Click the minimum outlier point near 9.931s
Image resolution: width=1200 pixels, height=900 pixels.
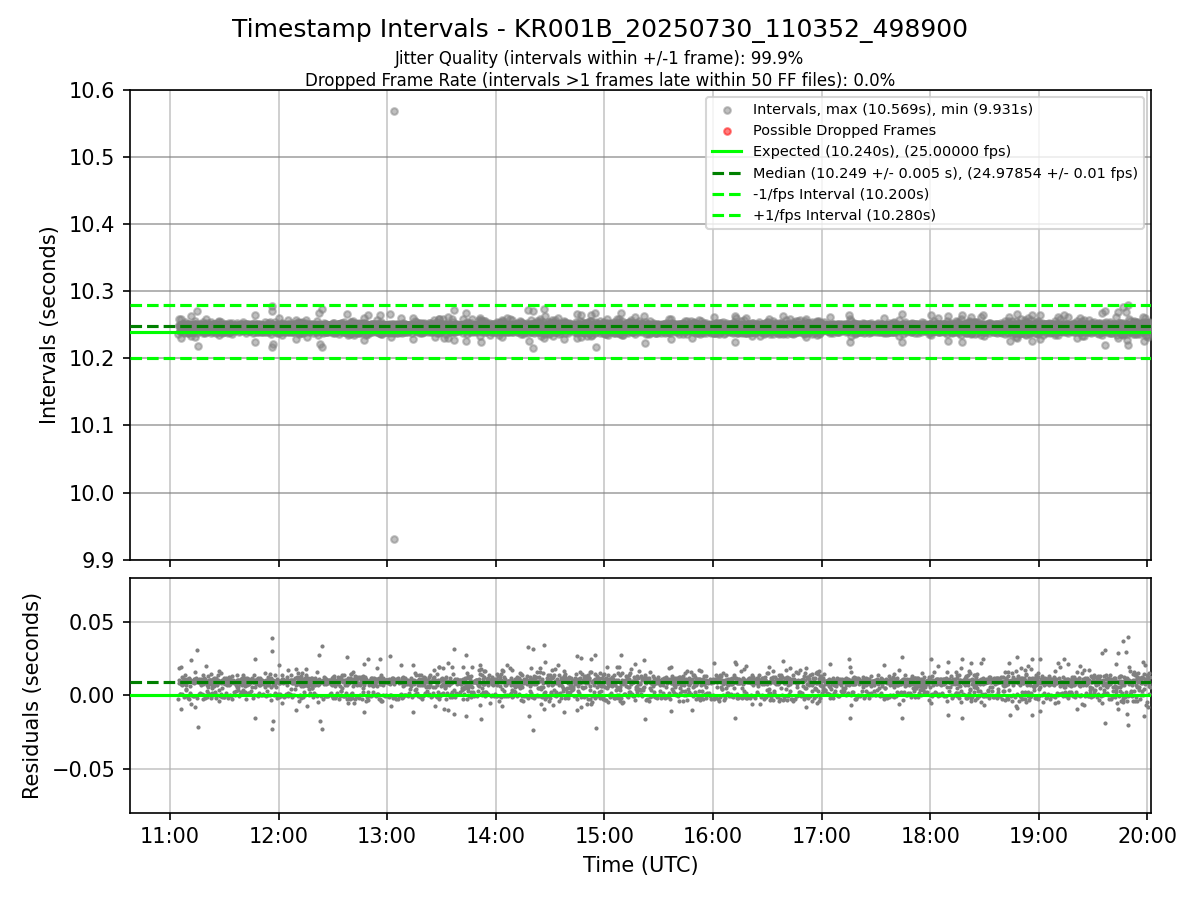(x=394, y=539)
